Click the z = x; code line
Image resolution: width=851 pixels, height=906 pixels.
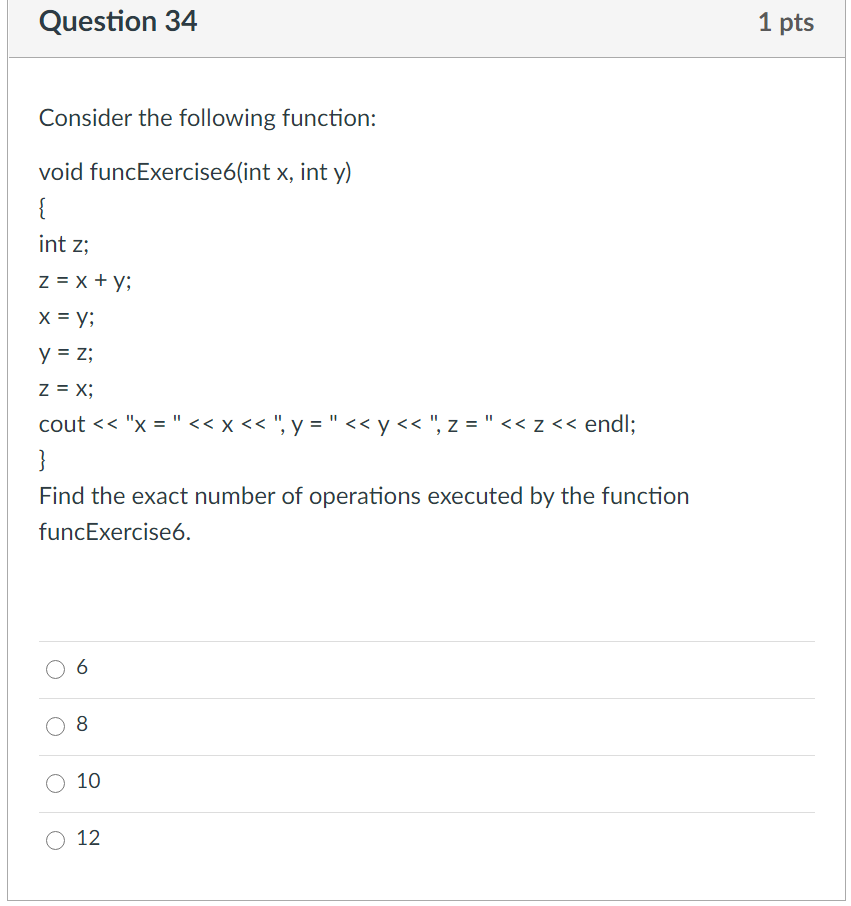[66, 388]
